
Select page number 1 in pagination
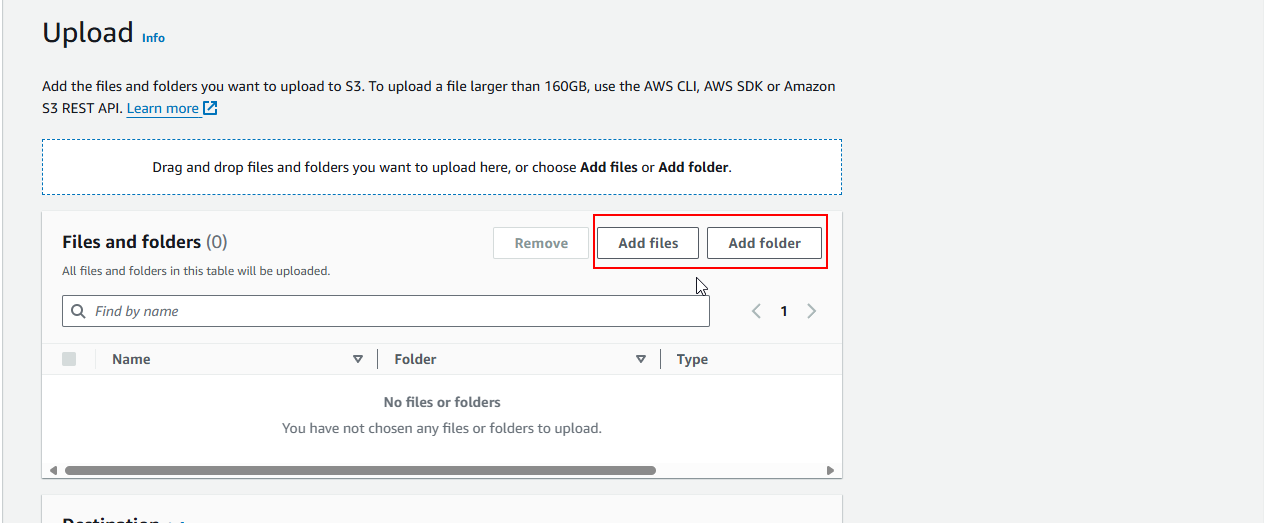coord(784,311)
